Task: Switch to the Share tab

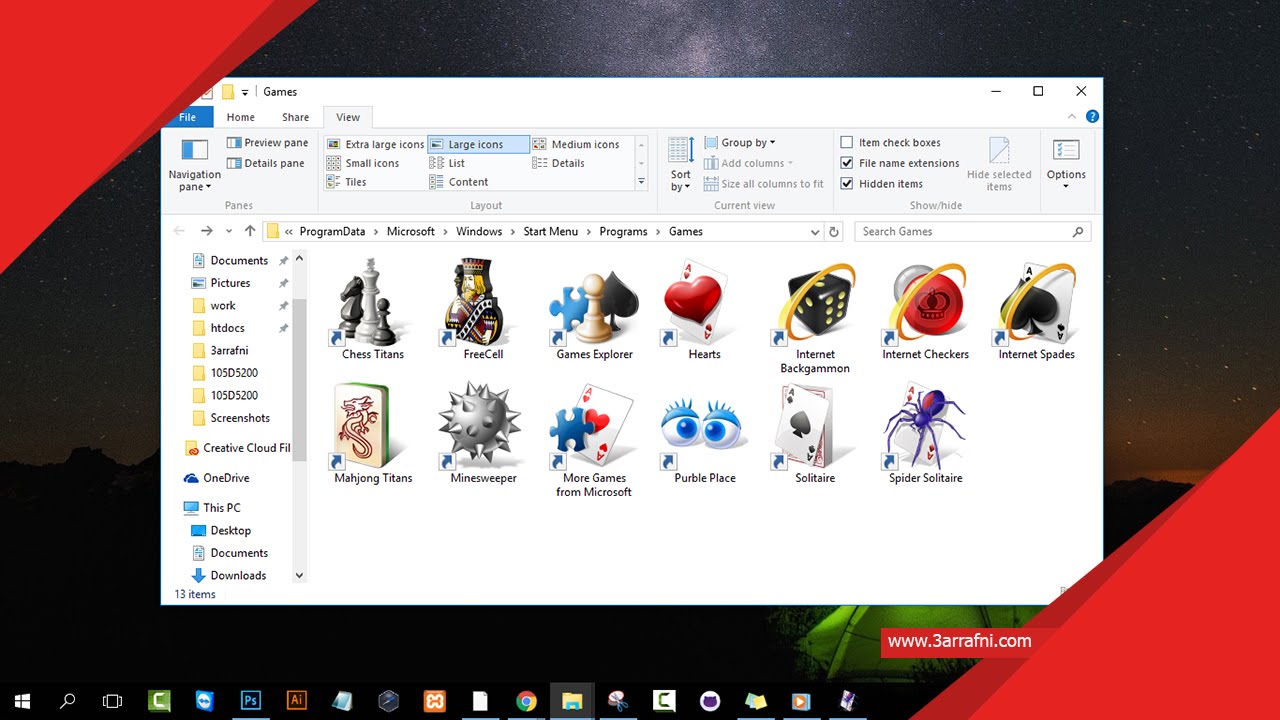Action: 295,117
